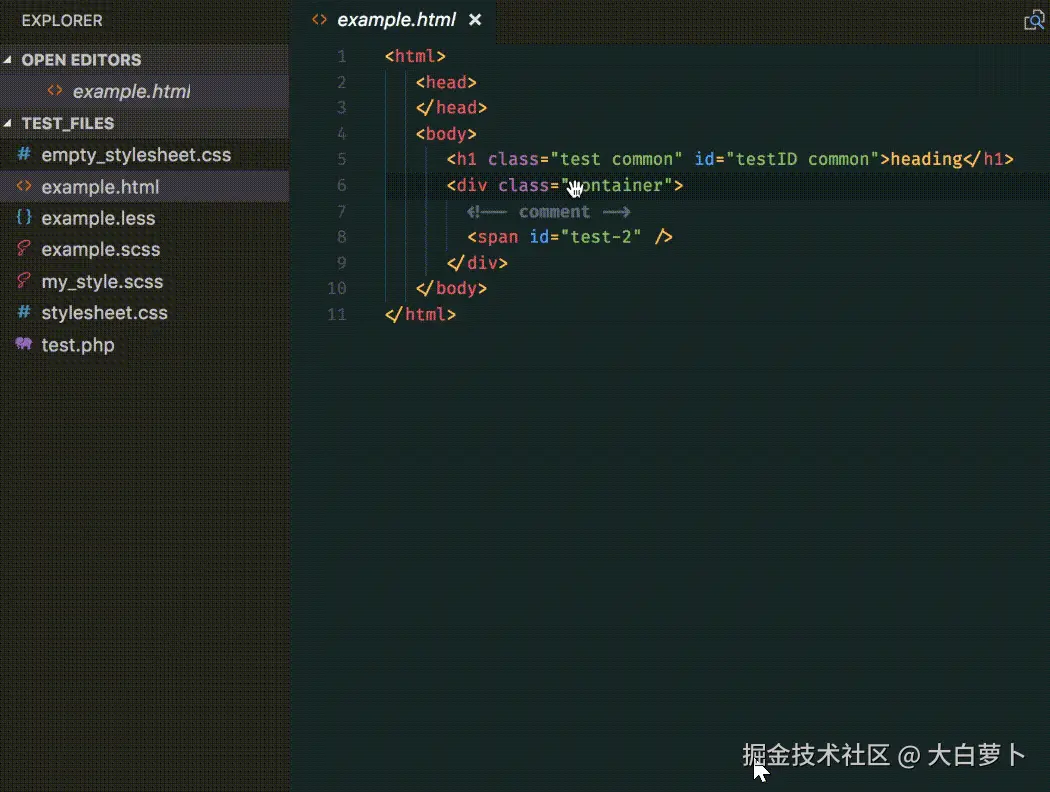The height and width of the screenshot is (792, 1050).
Task: Click line number 8 in the gutter
Action: 341,236
